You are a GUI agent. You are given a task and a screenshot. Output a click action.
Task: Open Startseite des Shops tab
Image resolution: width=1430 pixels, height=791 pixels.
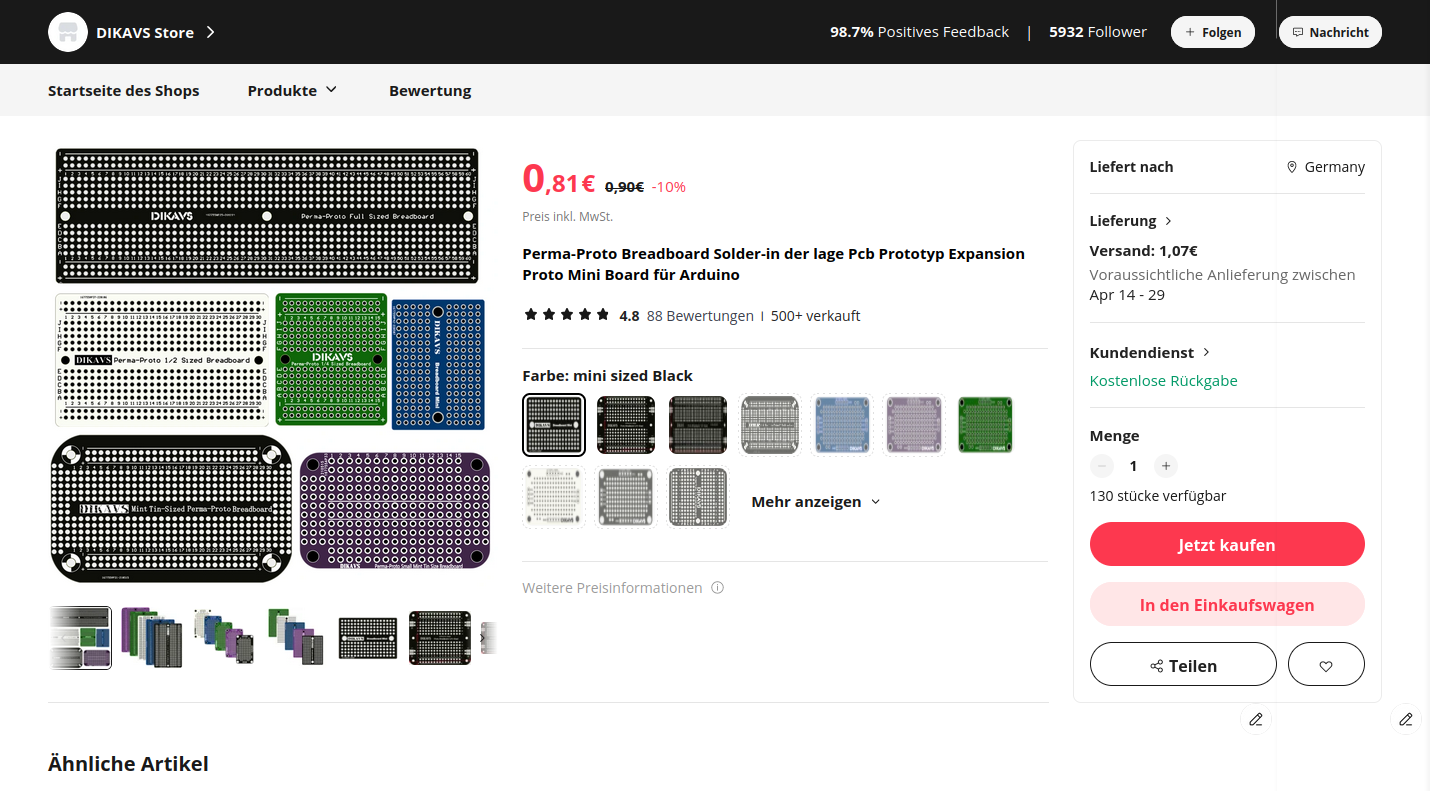pos(124,90)
